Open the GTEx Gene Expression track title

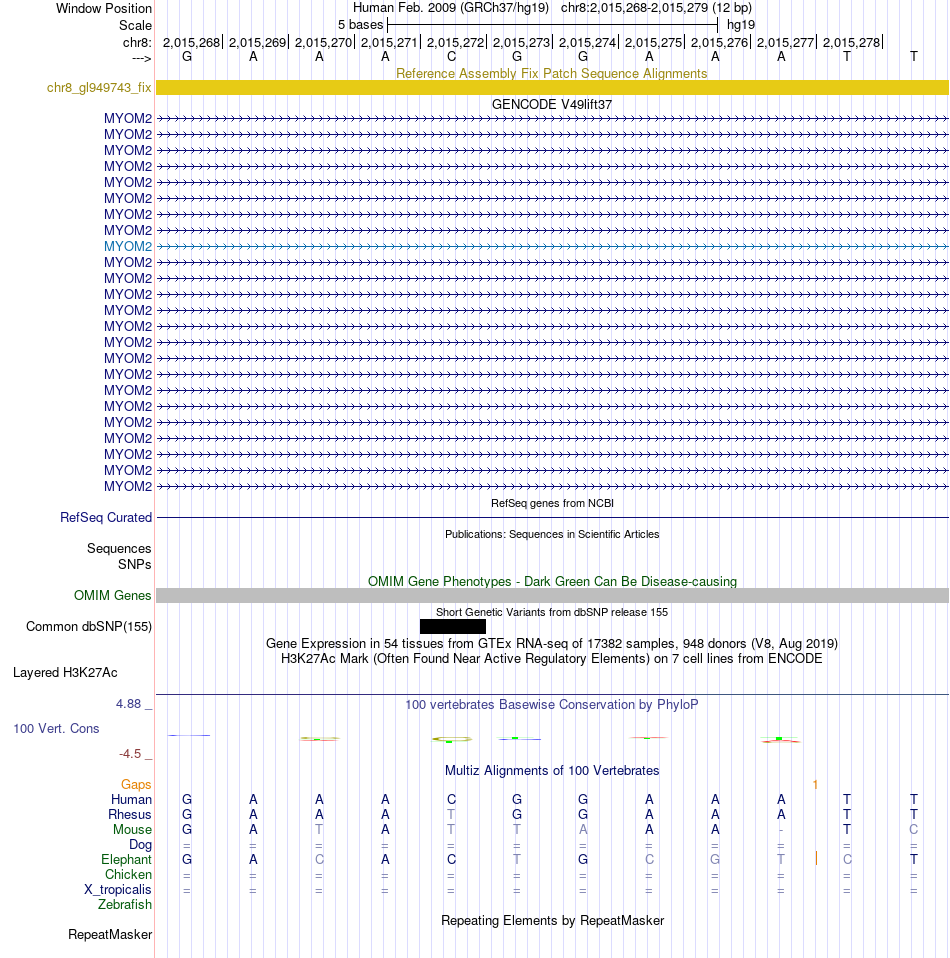pyautogui.click(x=552, y=643)
